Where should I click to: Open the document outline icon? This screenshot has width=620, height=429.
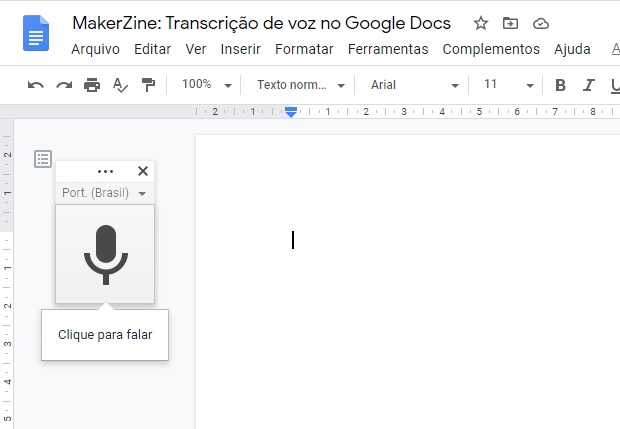coord(43,159)
